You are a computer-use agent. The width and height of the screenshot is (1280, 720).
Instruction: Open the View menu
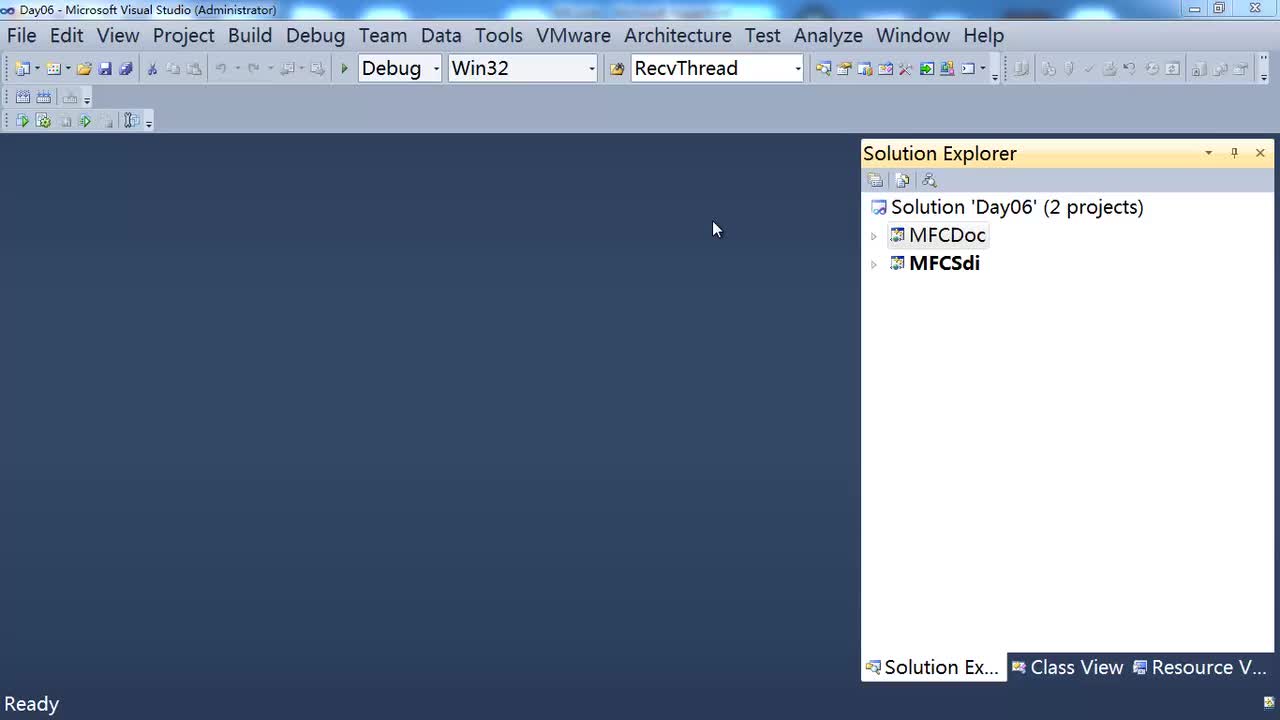pos(118,35)
